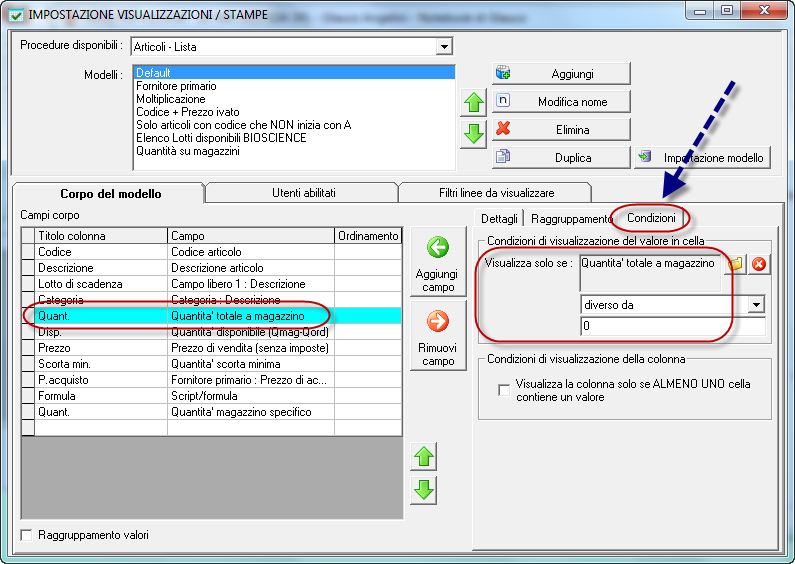Move selected field up in list

(424, 456)
